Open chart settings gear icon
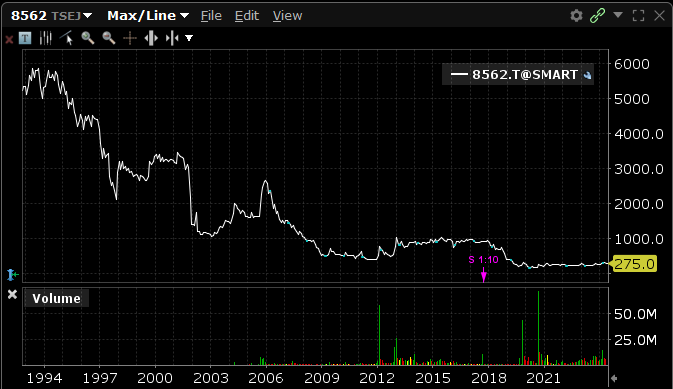 (x=576, y=16)
